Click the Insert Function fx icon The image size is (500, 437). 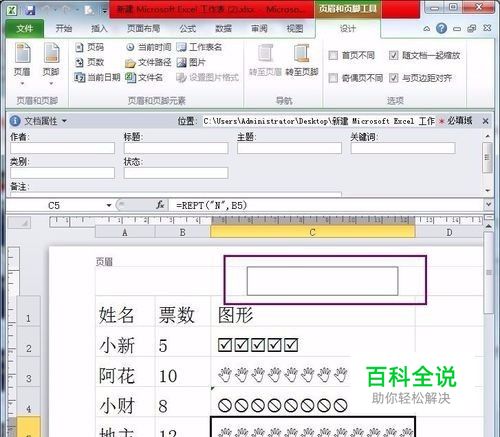pos(160,205)
